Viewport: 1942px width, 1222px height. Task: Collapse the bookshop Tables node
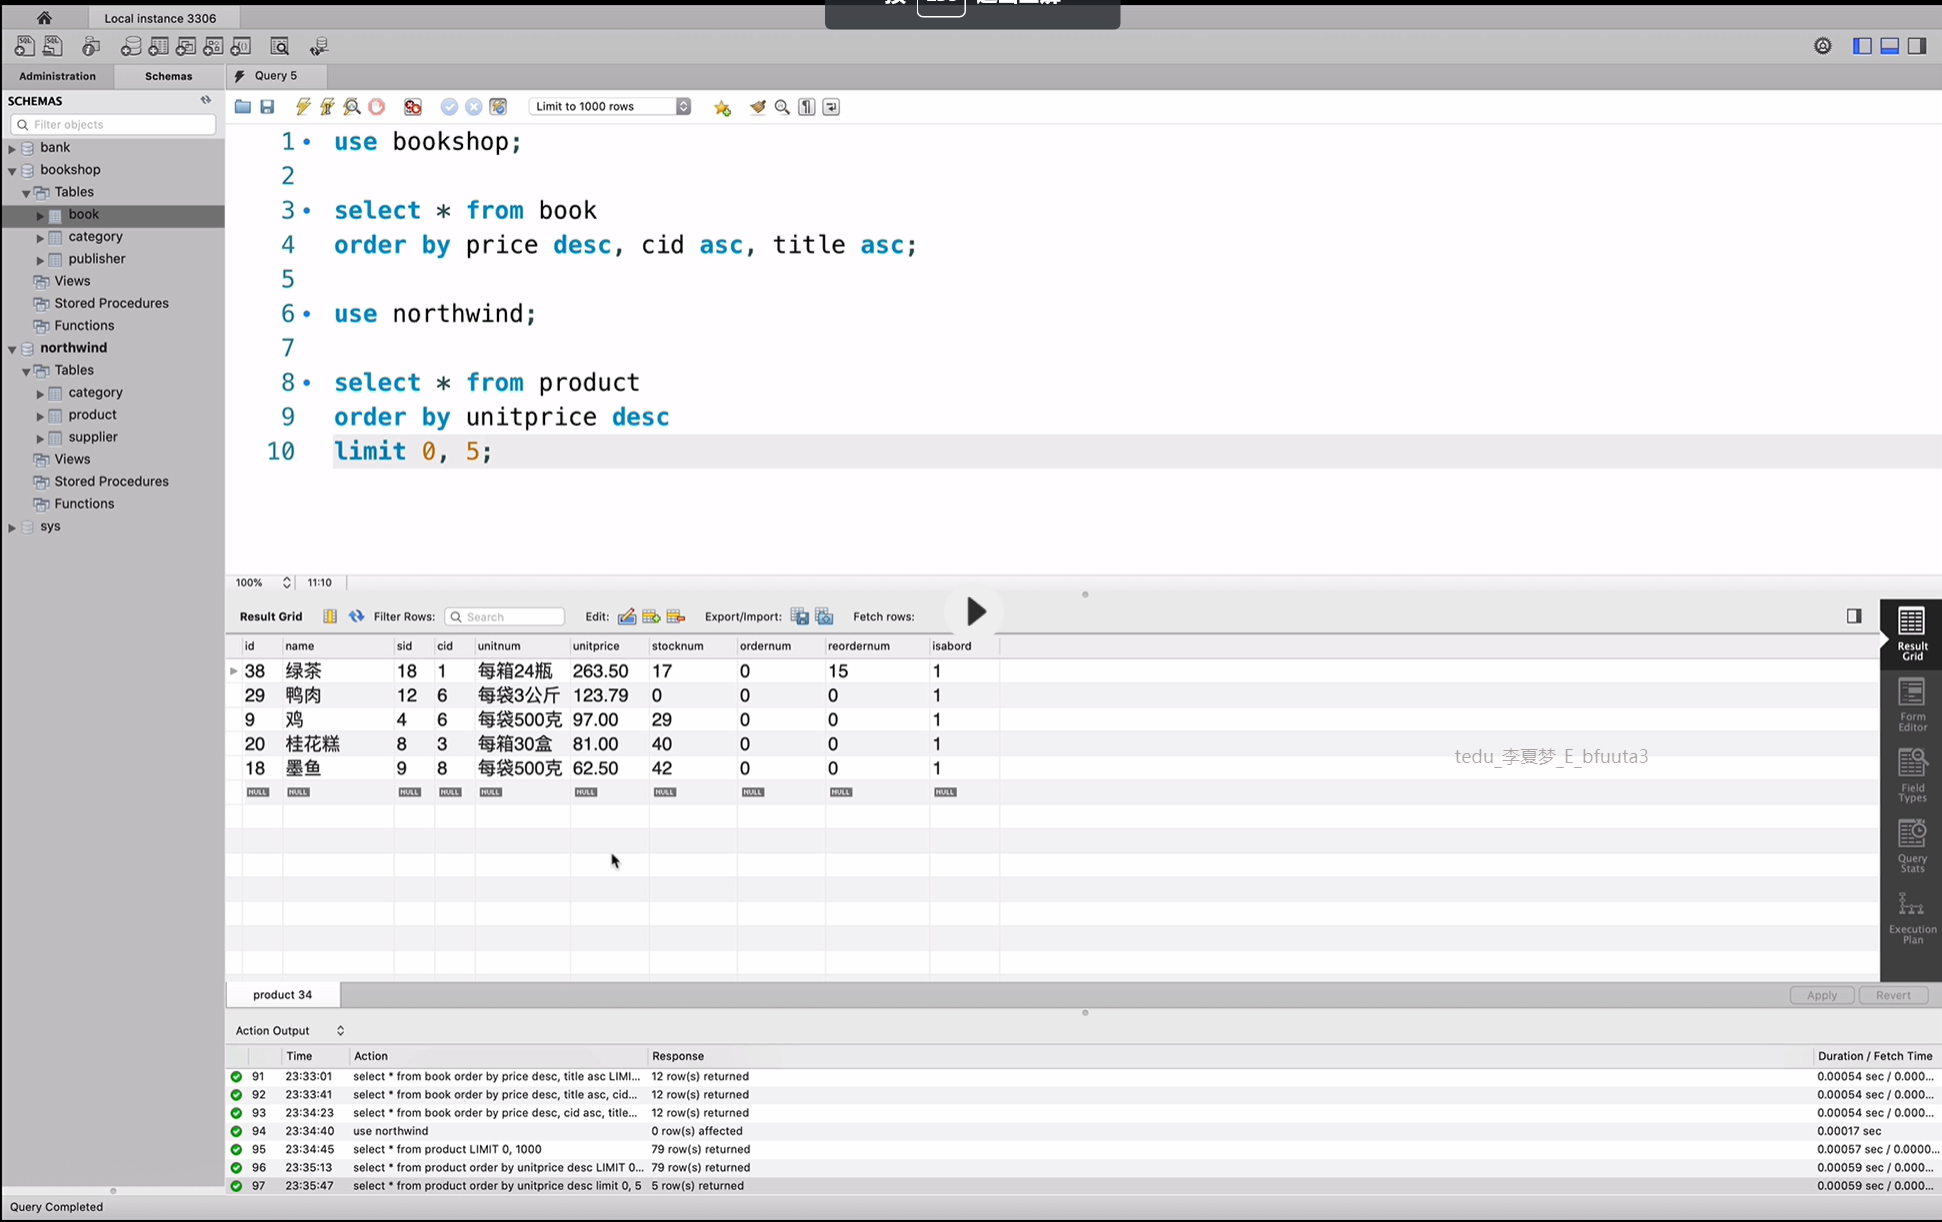26,192
